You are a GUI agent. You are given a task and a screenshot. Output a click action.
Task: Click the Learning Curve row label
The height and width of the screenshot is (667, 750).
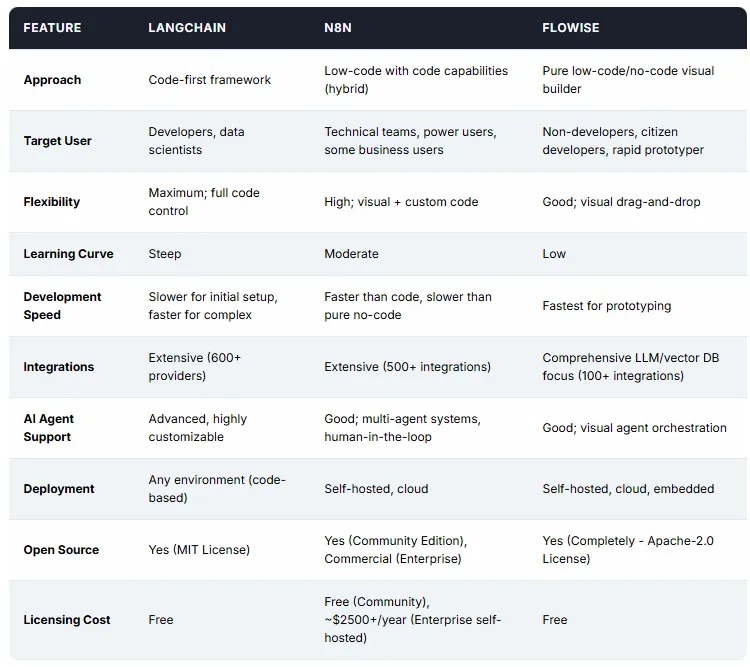point(68,254)
